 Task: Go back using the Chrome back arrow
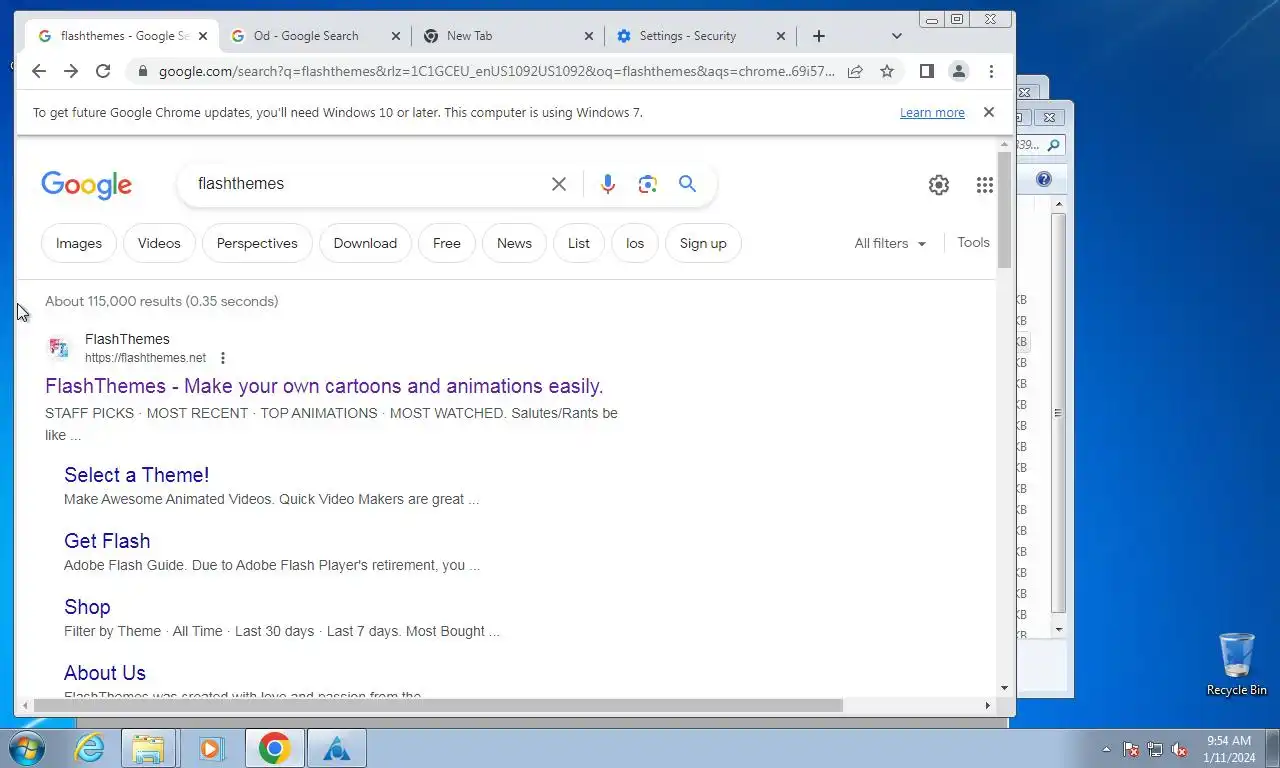39,71
